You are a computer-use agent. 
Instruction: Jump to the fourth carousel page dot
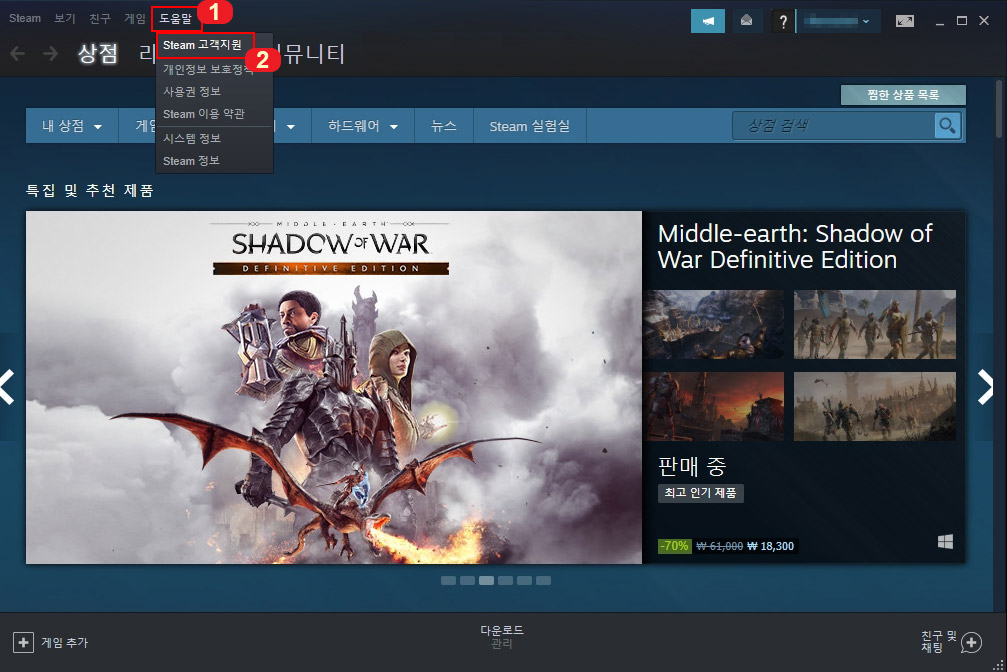pos(505,581)
